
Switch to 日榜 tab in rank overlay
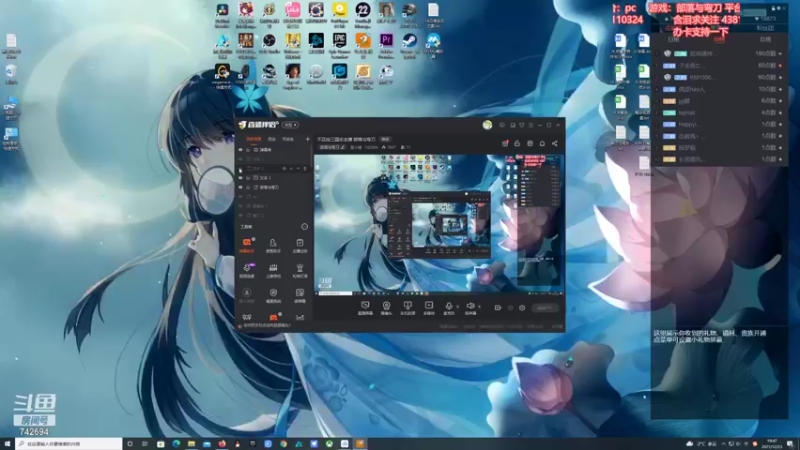coord(673,39)
